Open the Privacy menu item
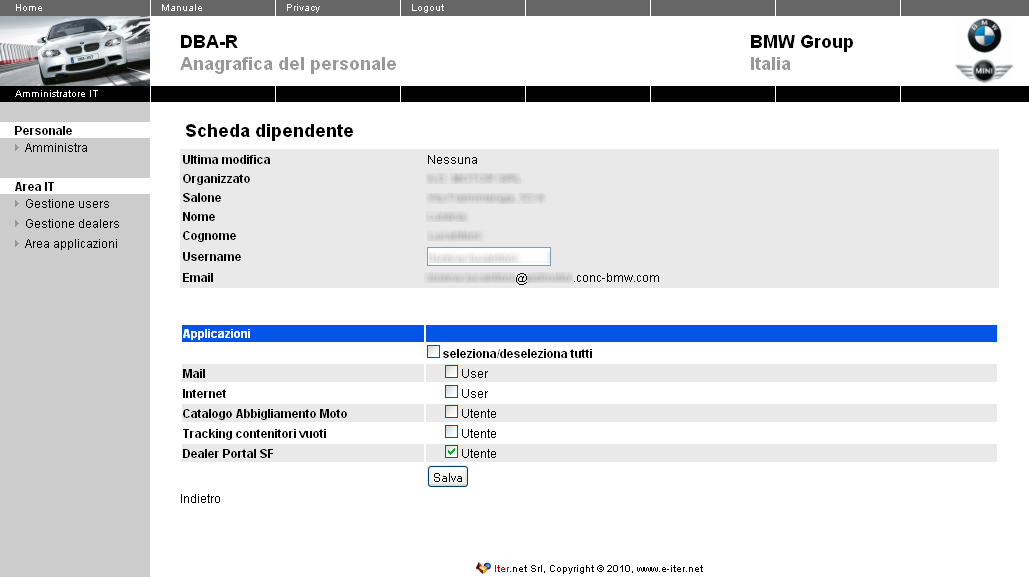The width and height of the screenshot is (1029, 577). coord(303,8)
